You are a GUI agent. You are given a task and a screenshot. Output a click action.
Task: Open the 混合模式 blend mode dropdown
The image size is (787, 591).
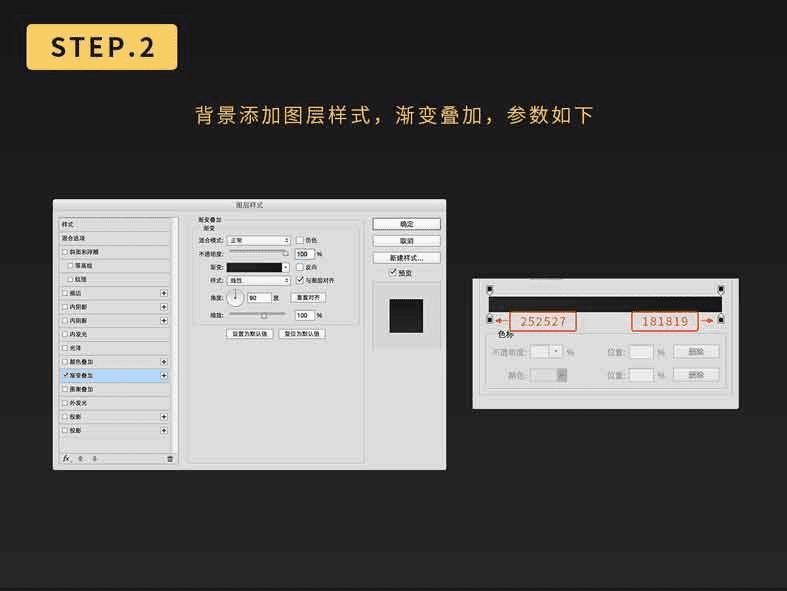258,241
